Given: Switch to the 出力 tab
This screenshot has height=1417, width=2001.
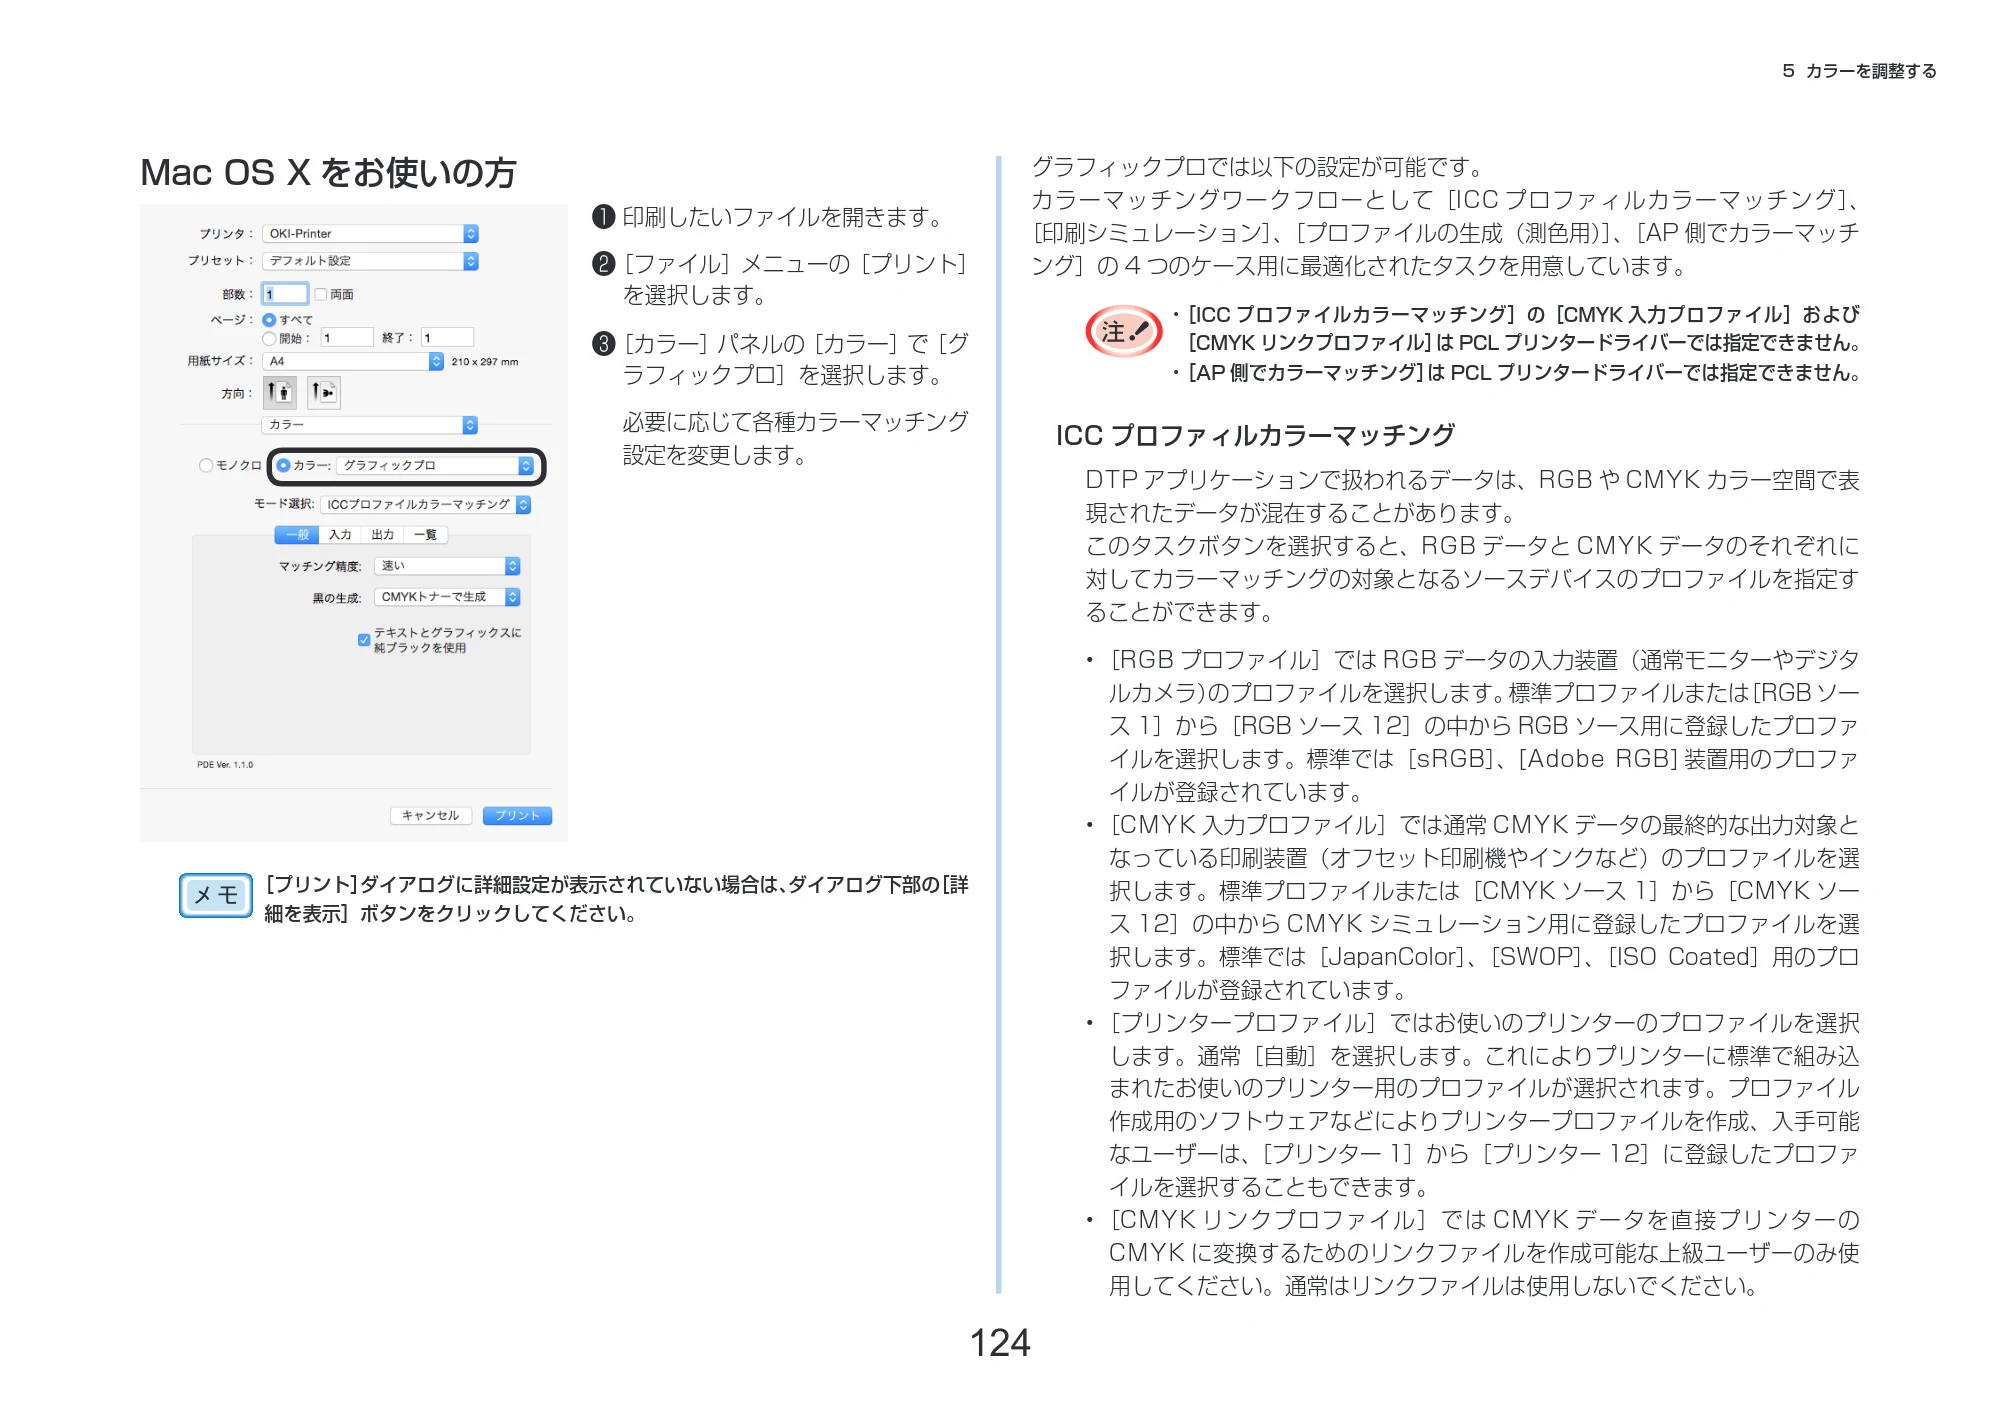Looking at the screenshot, I should [x=383, y=535].
